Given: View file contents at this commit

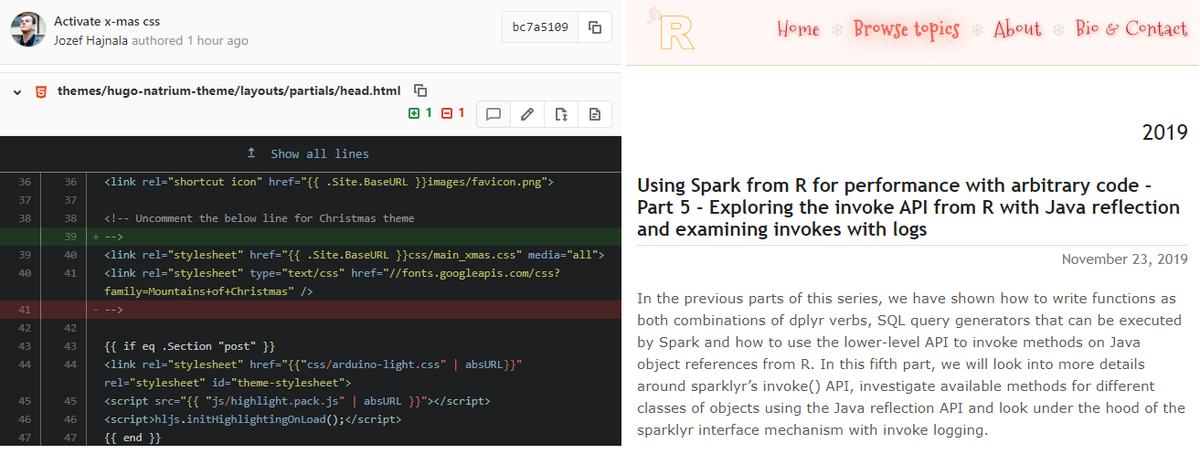Looking at the screenshot, I should [561, 114].
